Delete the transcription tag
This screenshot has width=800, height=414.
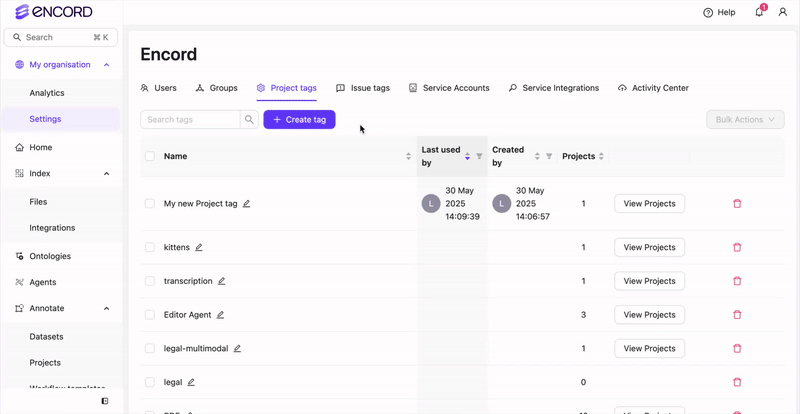[737, 281]
